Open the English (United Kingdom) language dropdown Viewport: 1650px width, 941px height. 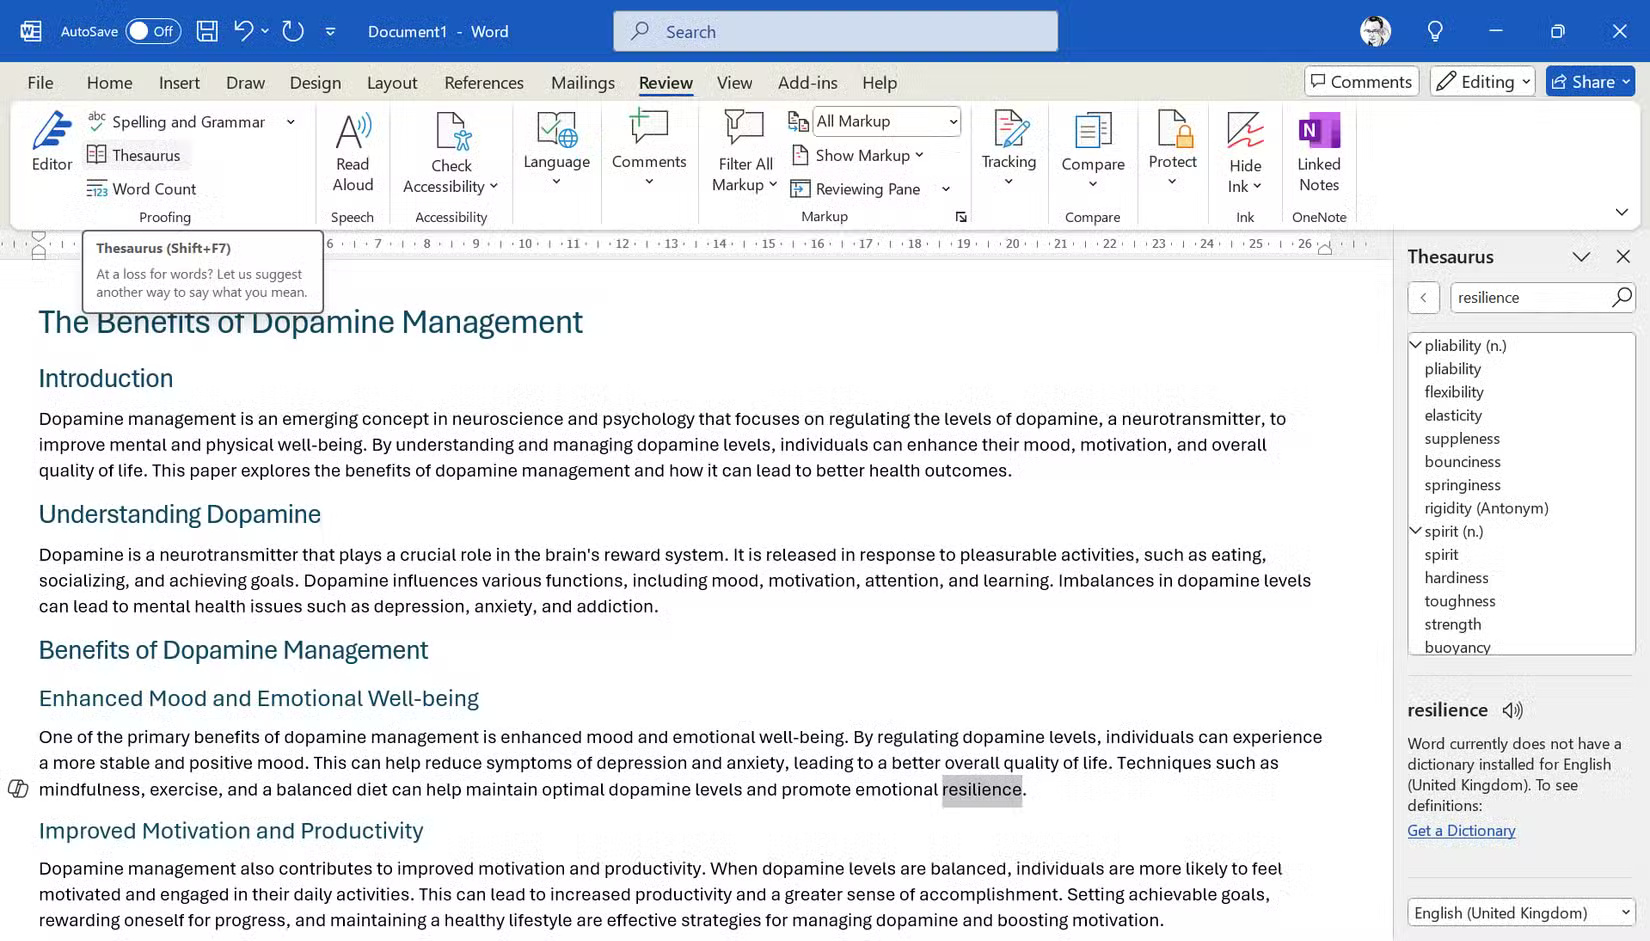click(1521, 912)
